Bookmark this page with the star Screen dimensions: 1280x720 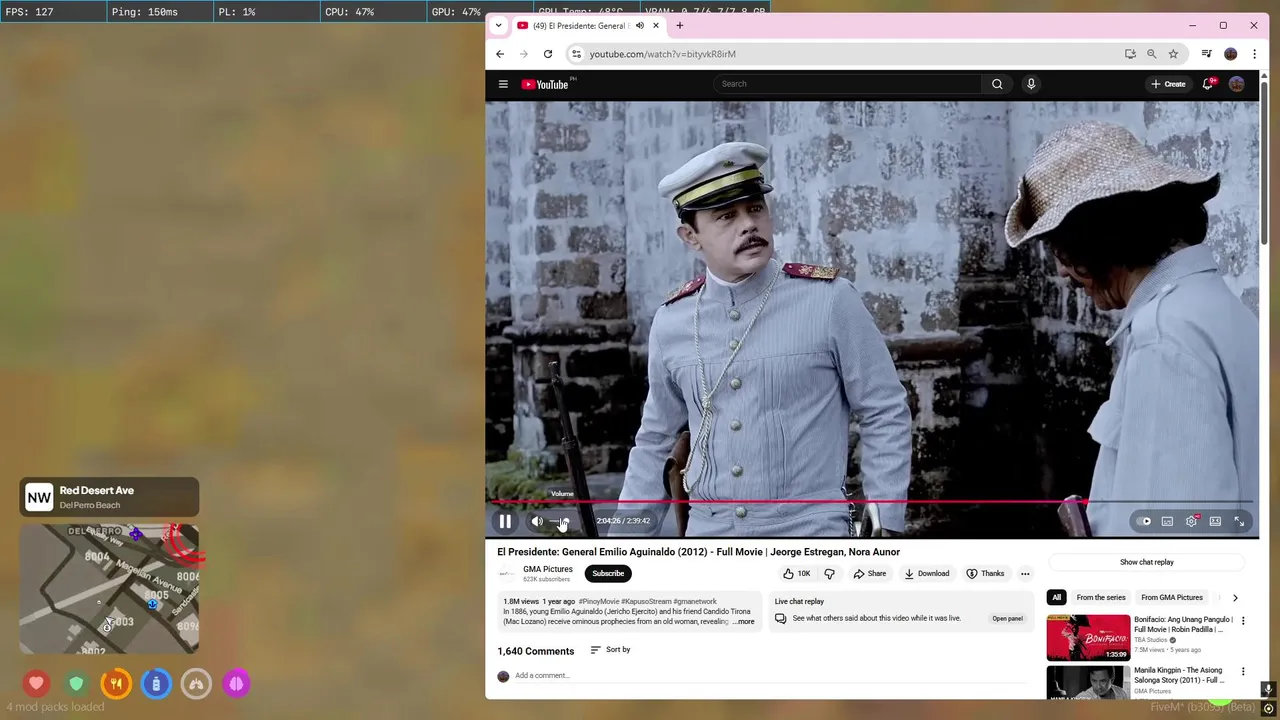tap(1173, 54)
